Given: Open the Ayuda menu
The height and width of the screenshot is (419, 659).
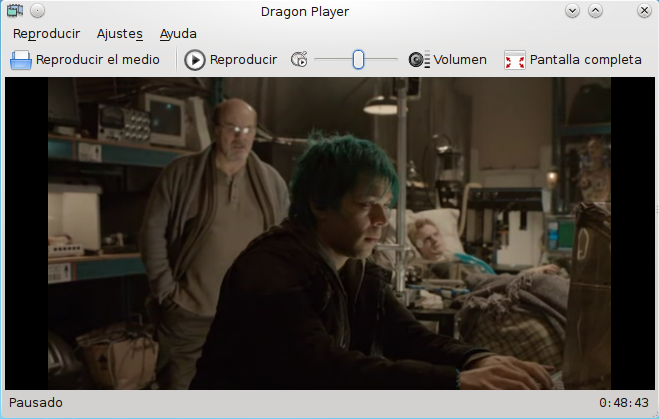Looking at the screenshot, I should pos(178,34).
